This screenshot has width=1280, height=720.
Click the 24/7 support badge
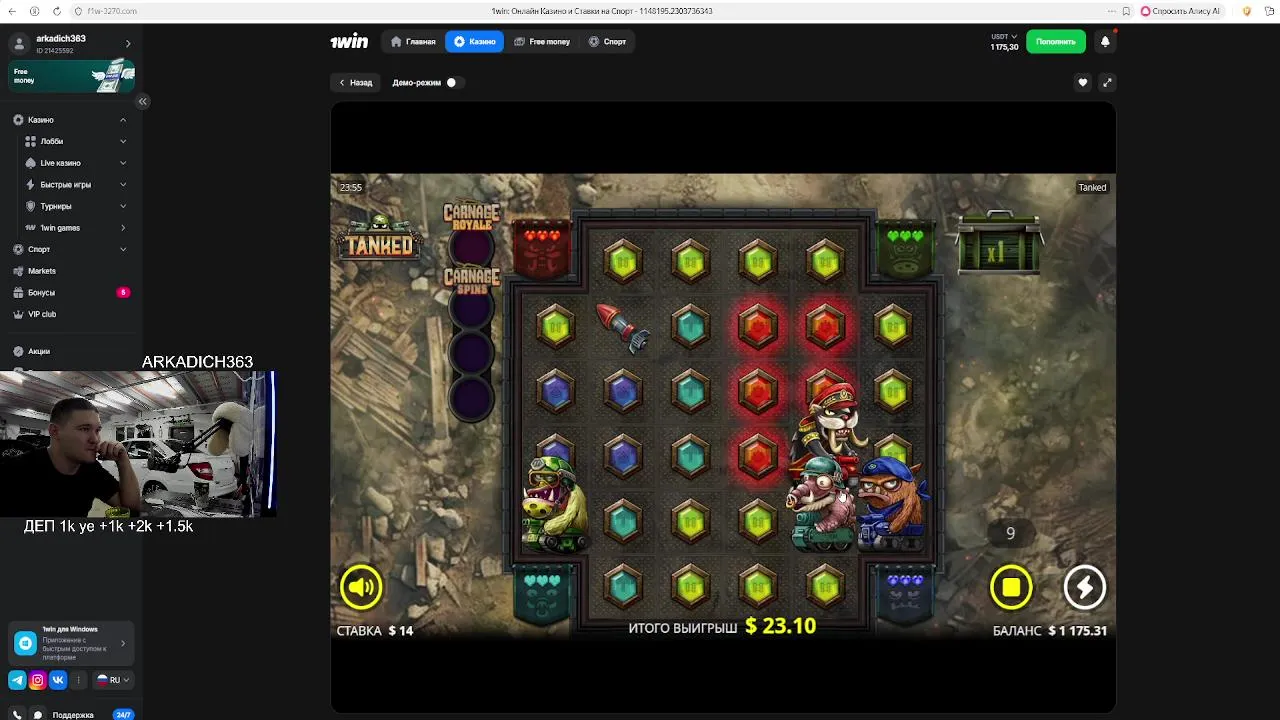tap(123, 715)
